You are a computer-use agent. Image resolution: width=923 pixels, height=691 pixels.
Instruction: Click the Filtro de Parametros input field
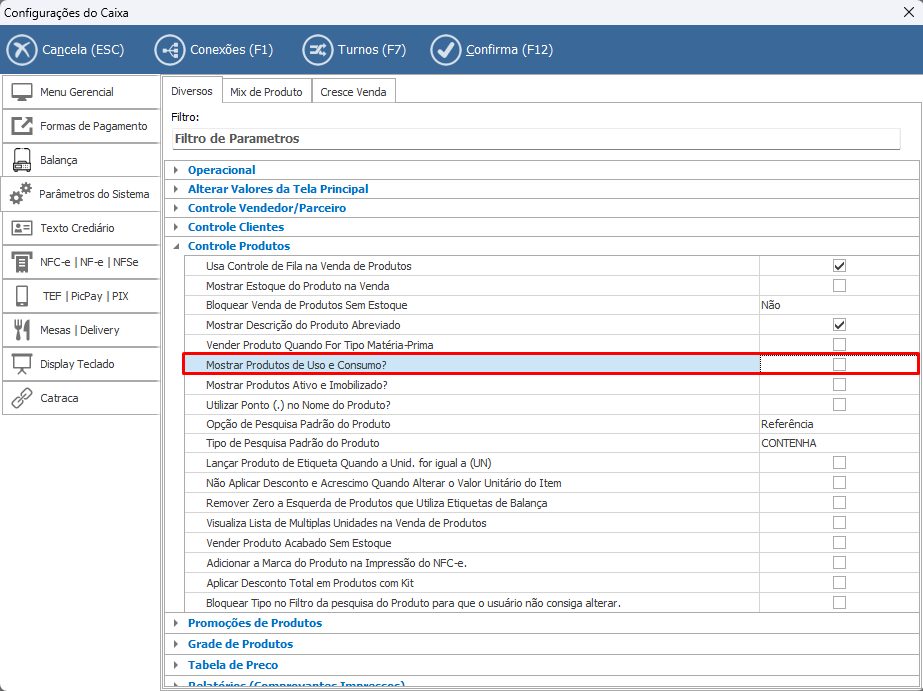(540, 139)
